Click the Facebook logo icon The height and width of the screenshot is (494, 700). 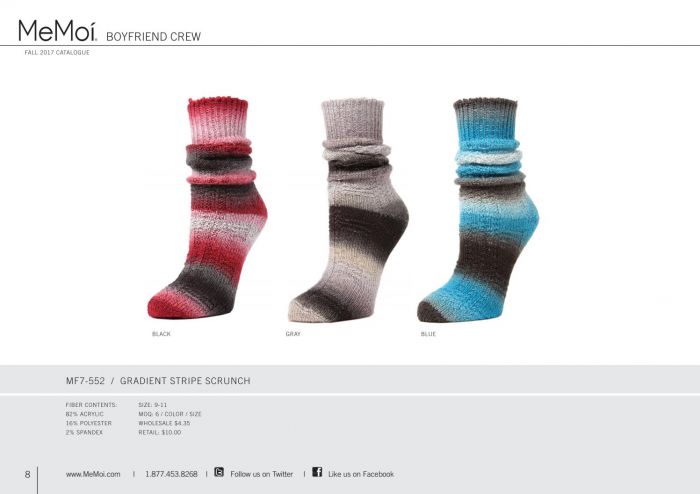tap(317, 472)
